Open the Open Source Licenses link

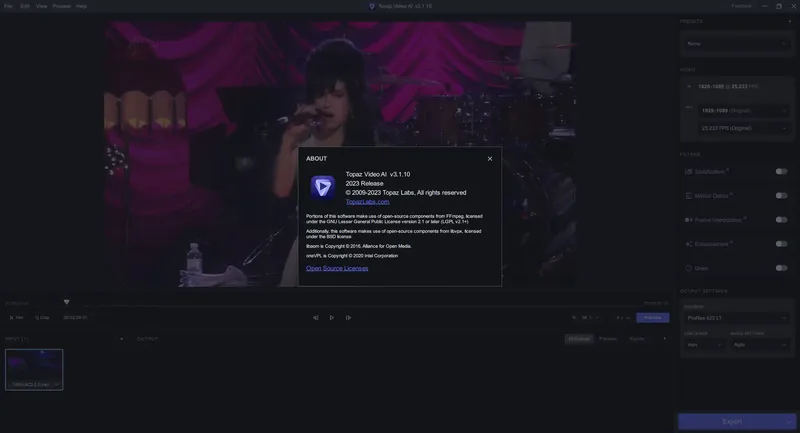[x=337, y=268]
